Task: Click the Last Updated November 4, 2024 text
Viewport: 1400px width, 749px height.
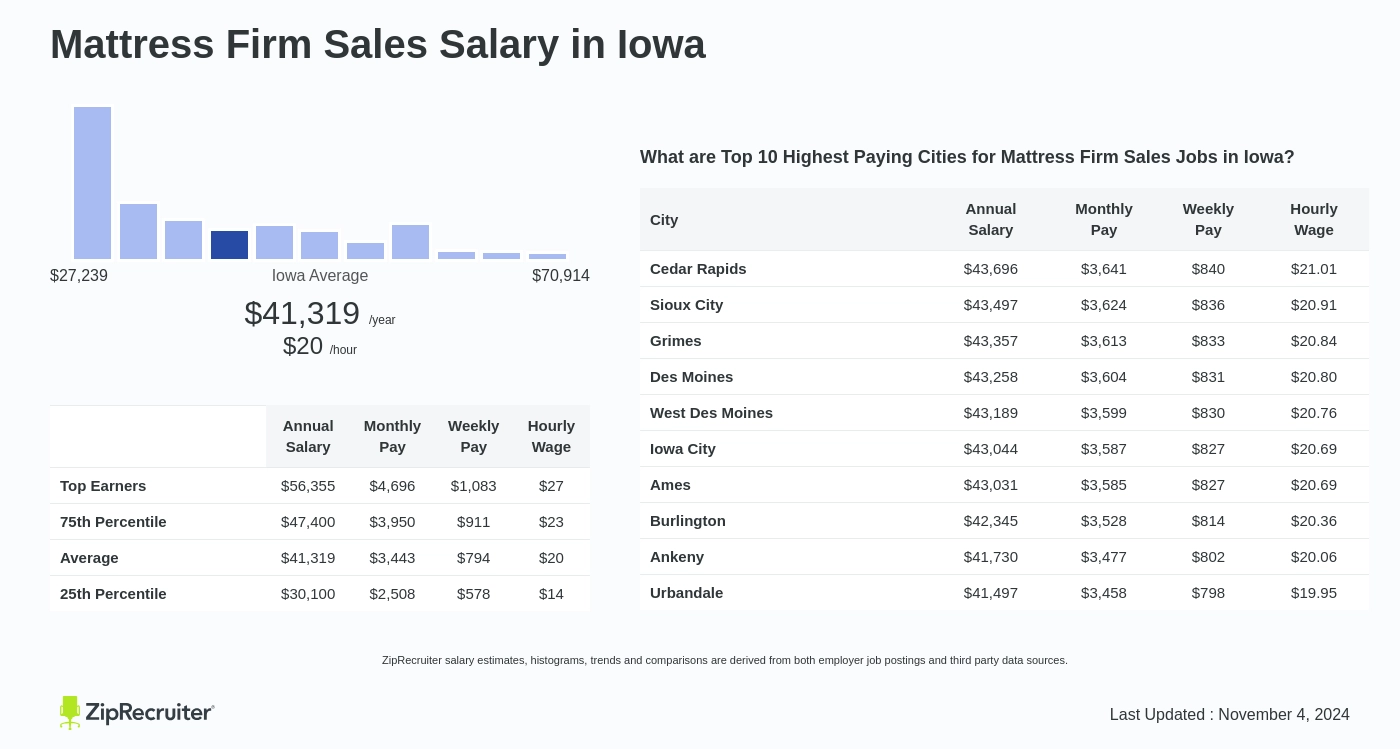Action: pos(1230,715)
